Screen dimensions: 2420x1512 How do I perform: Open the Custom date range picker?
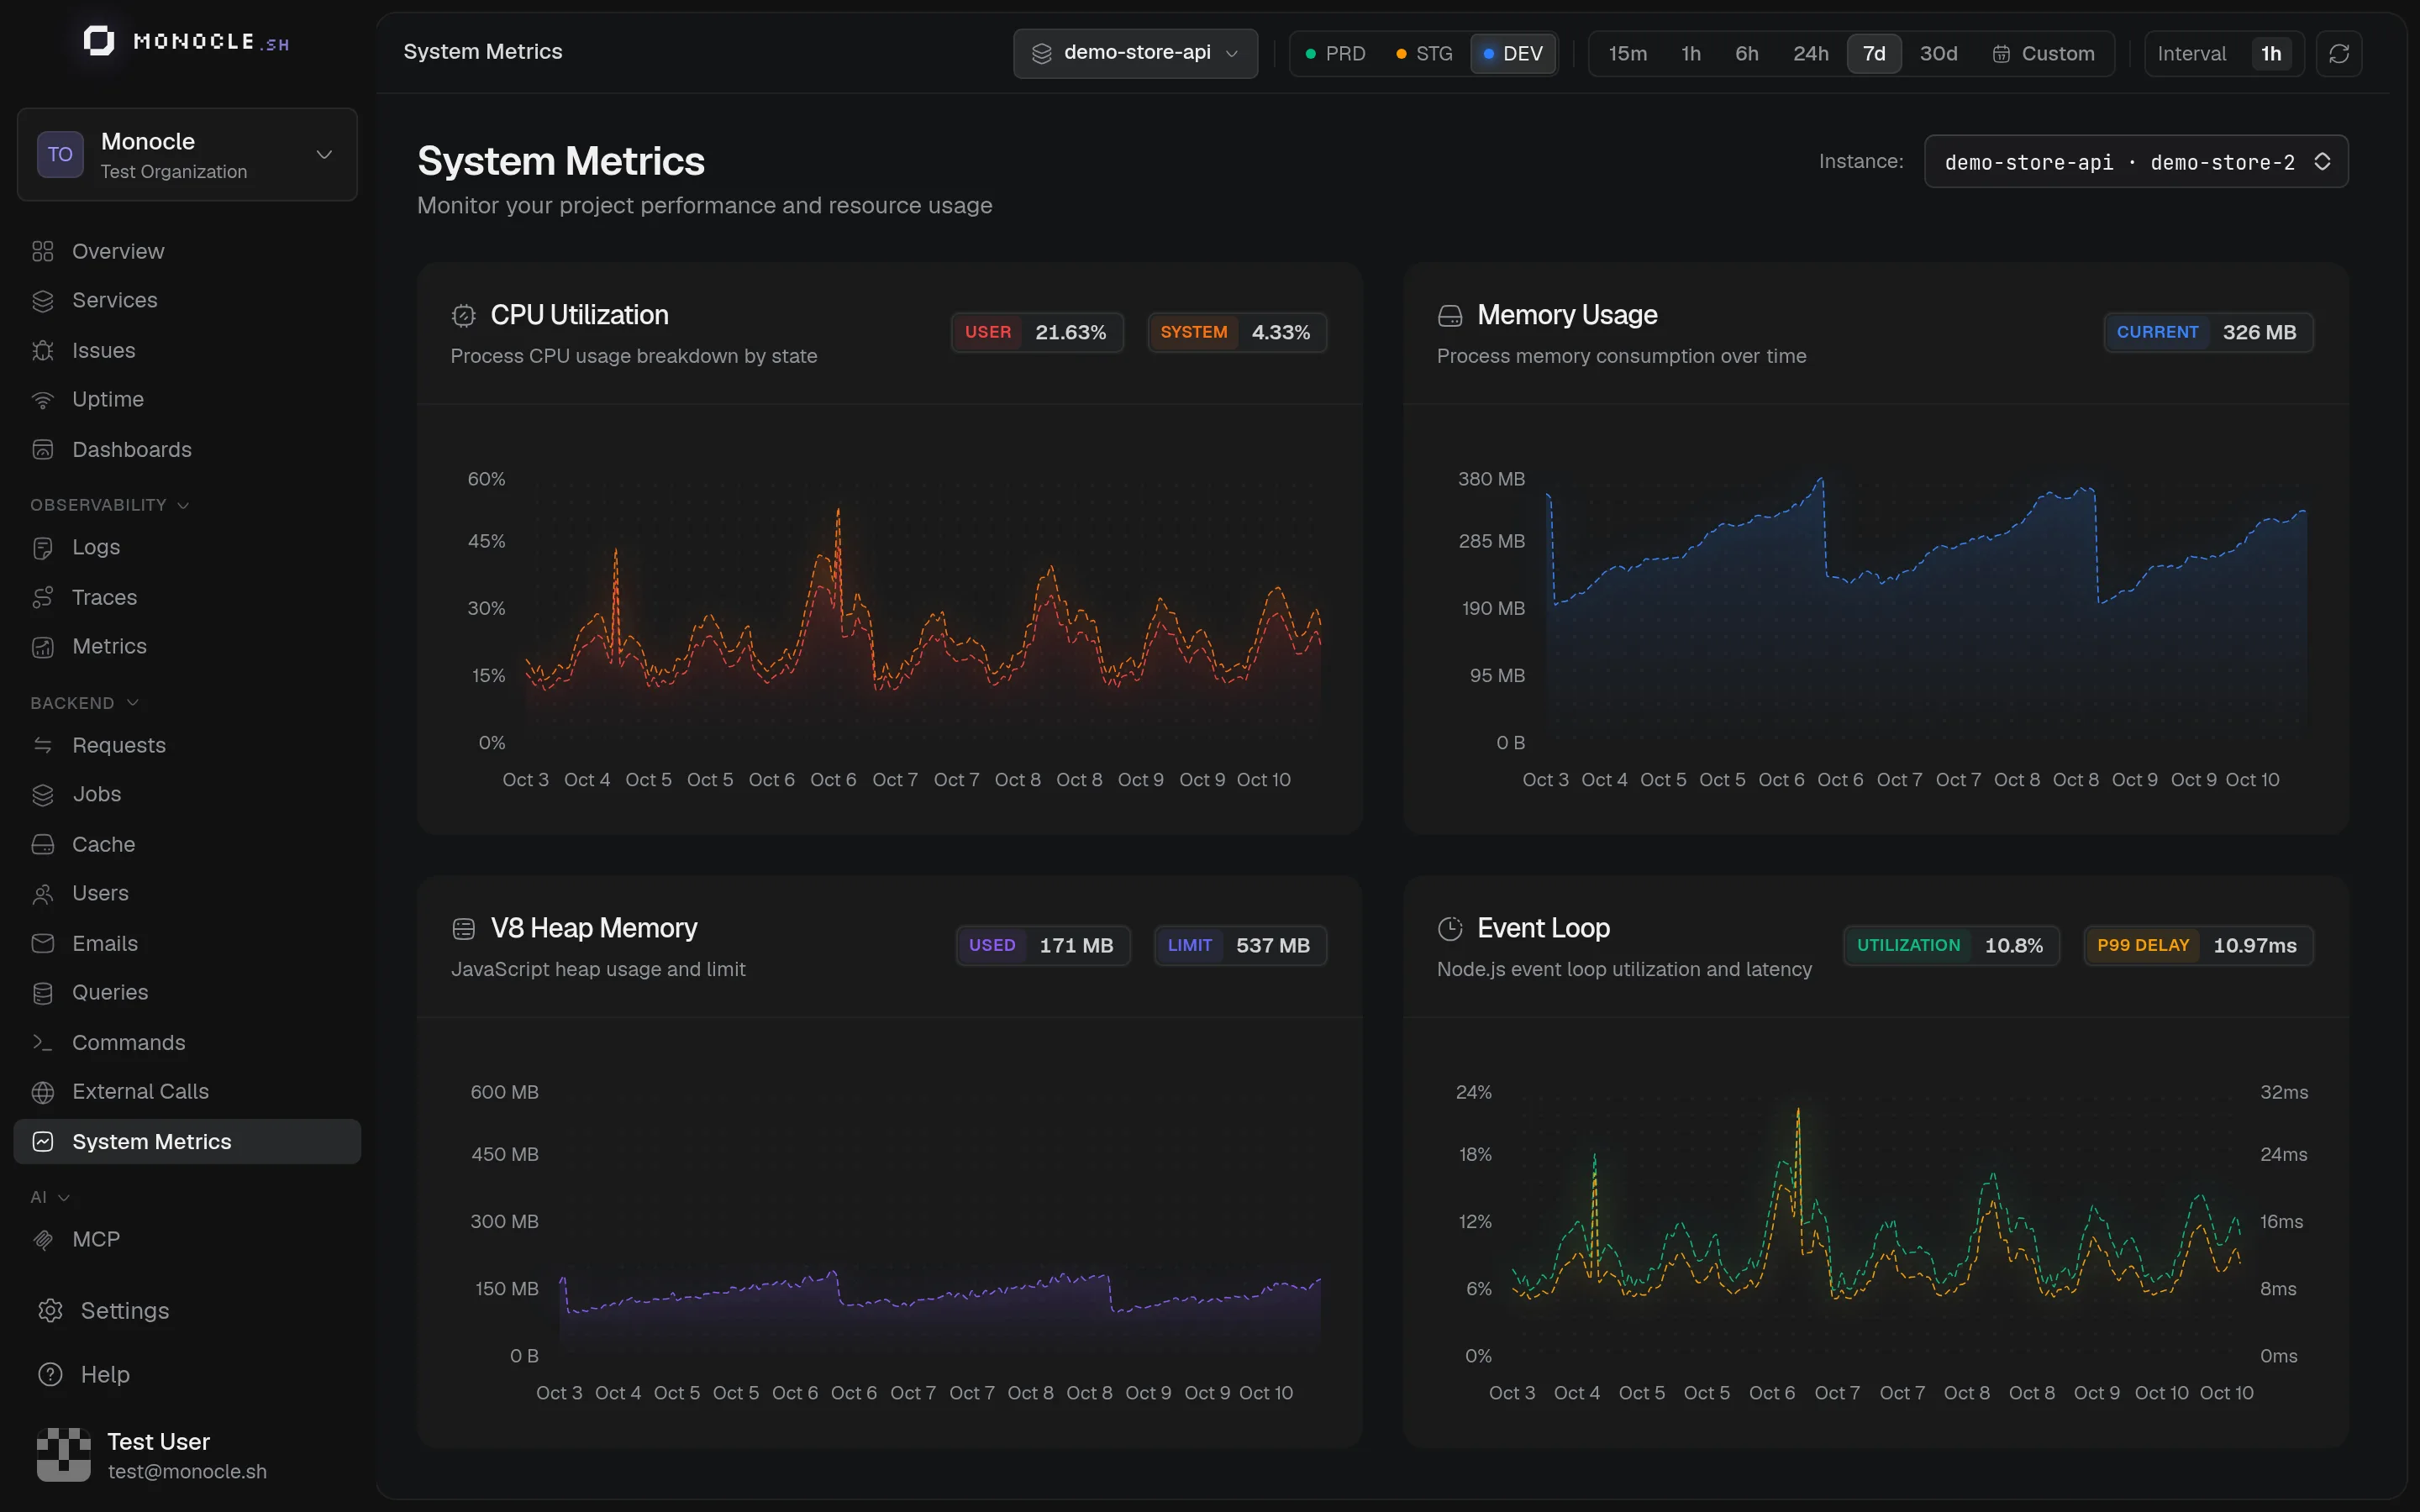(2044, 54)
